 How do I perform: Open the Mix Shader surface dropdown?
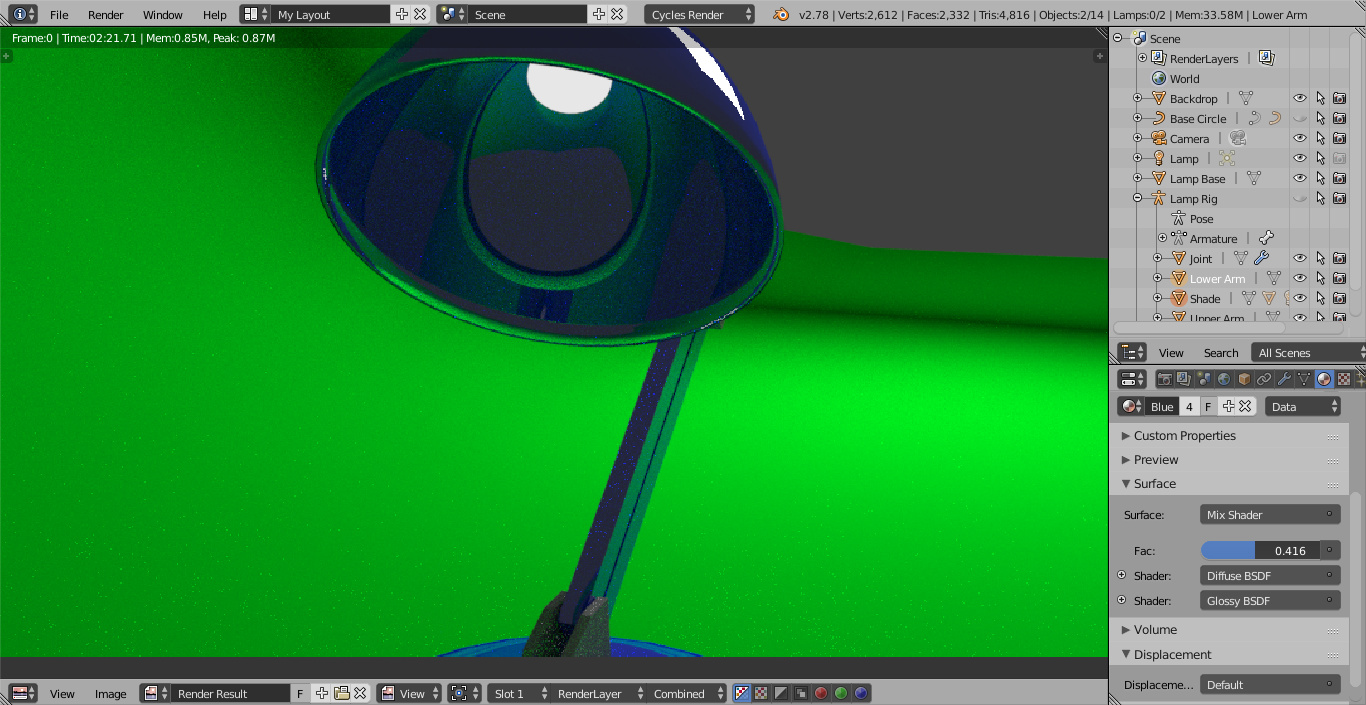tap(1270, 515)
